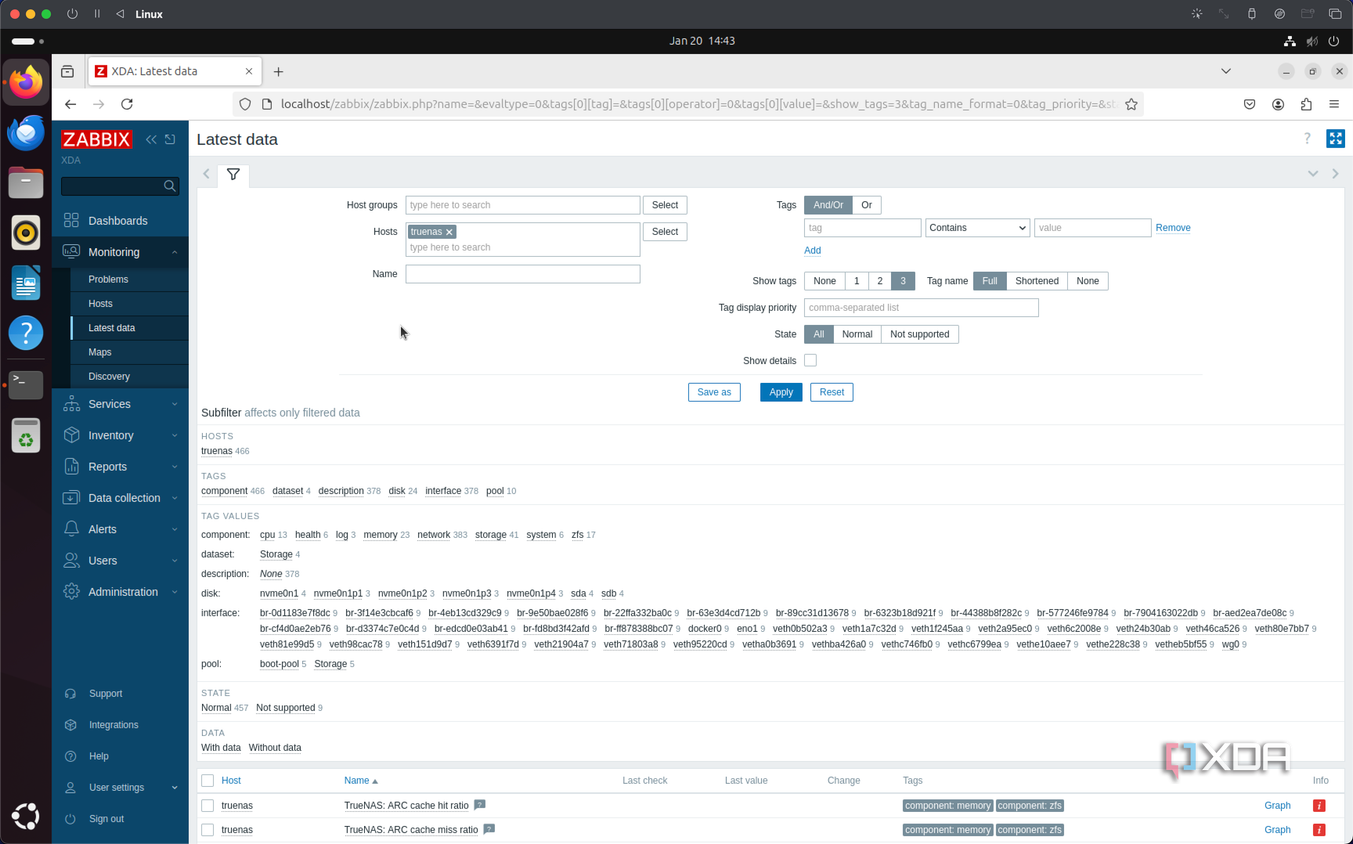Open Firefox application hamburger menu
The image size is (1353, 844).
click(1334, 104)
